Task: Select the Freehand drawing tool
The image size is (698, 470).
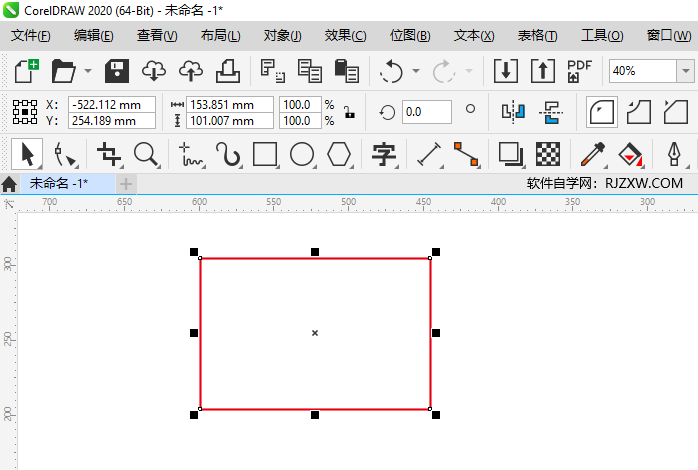Action: click(191, 154)
